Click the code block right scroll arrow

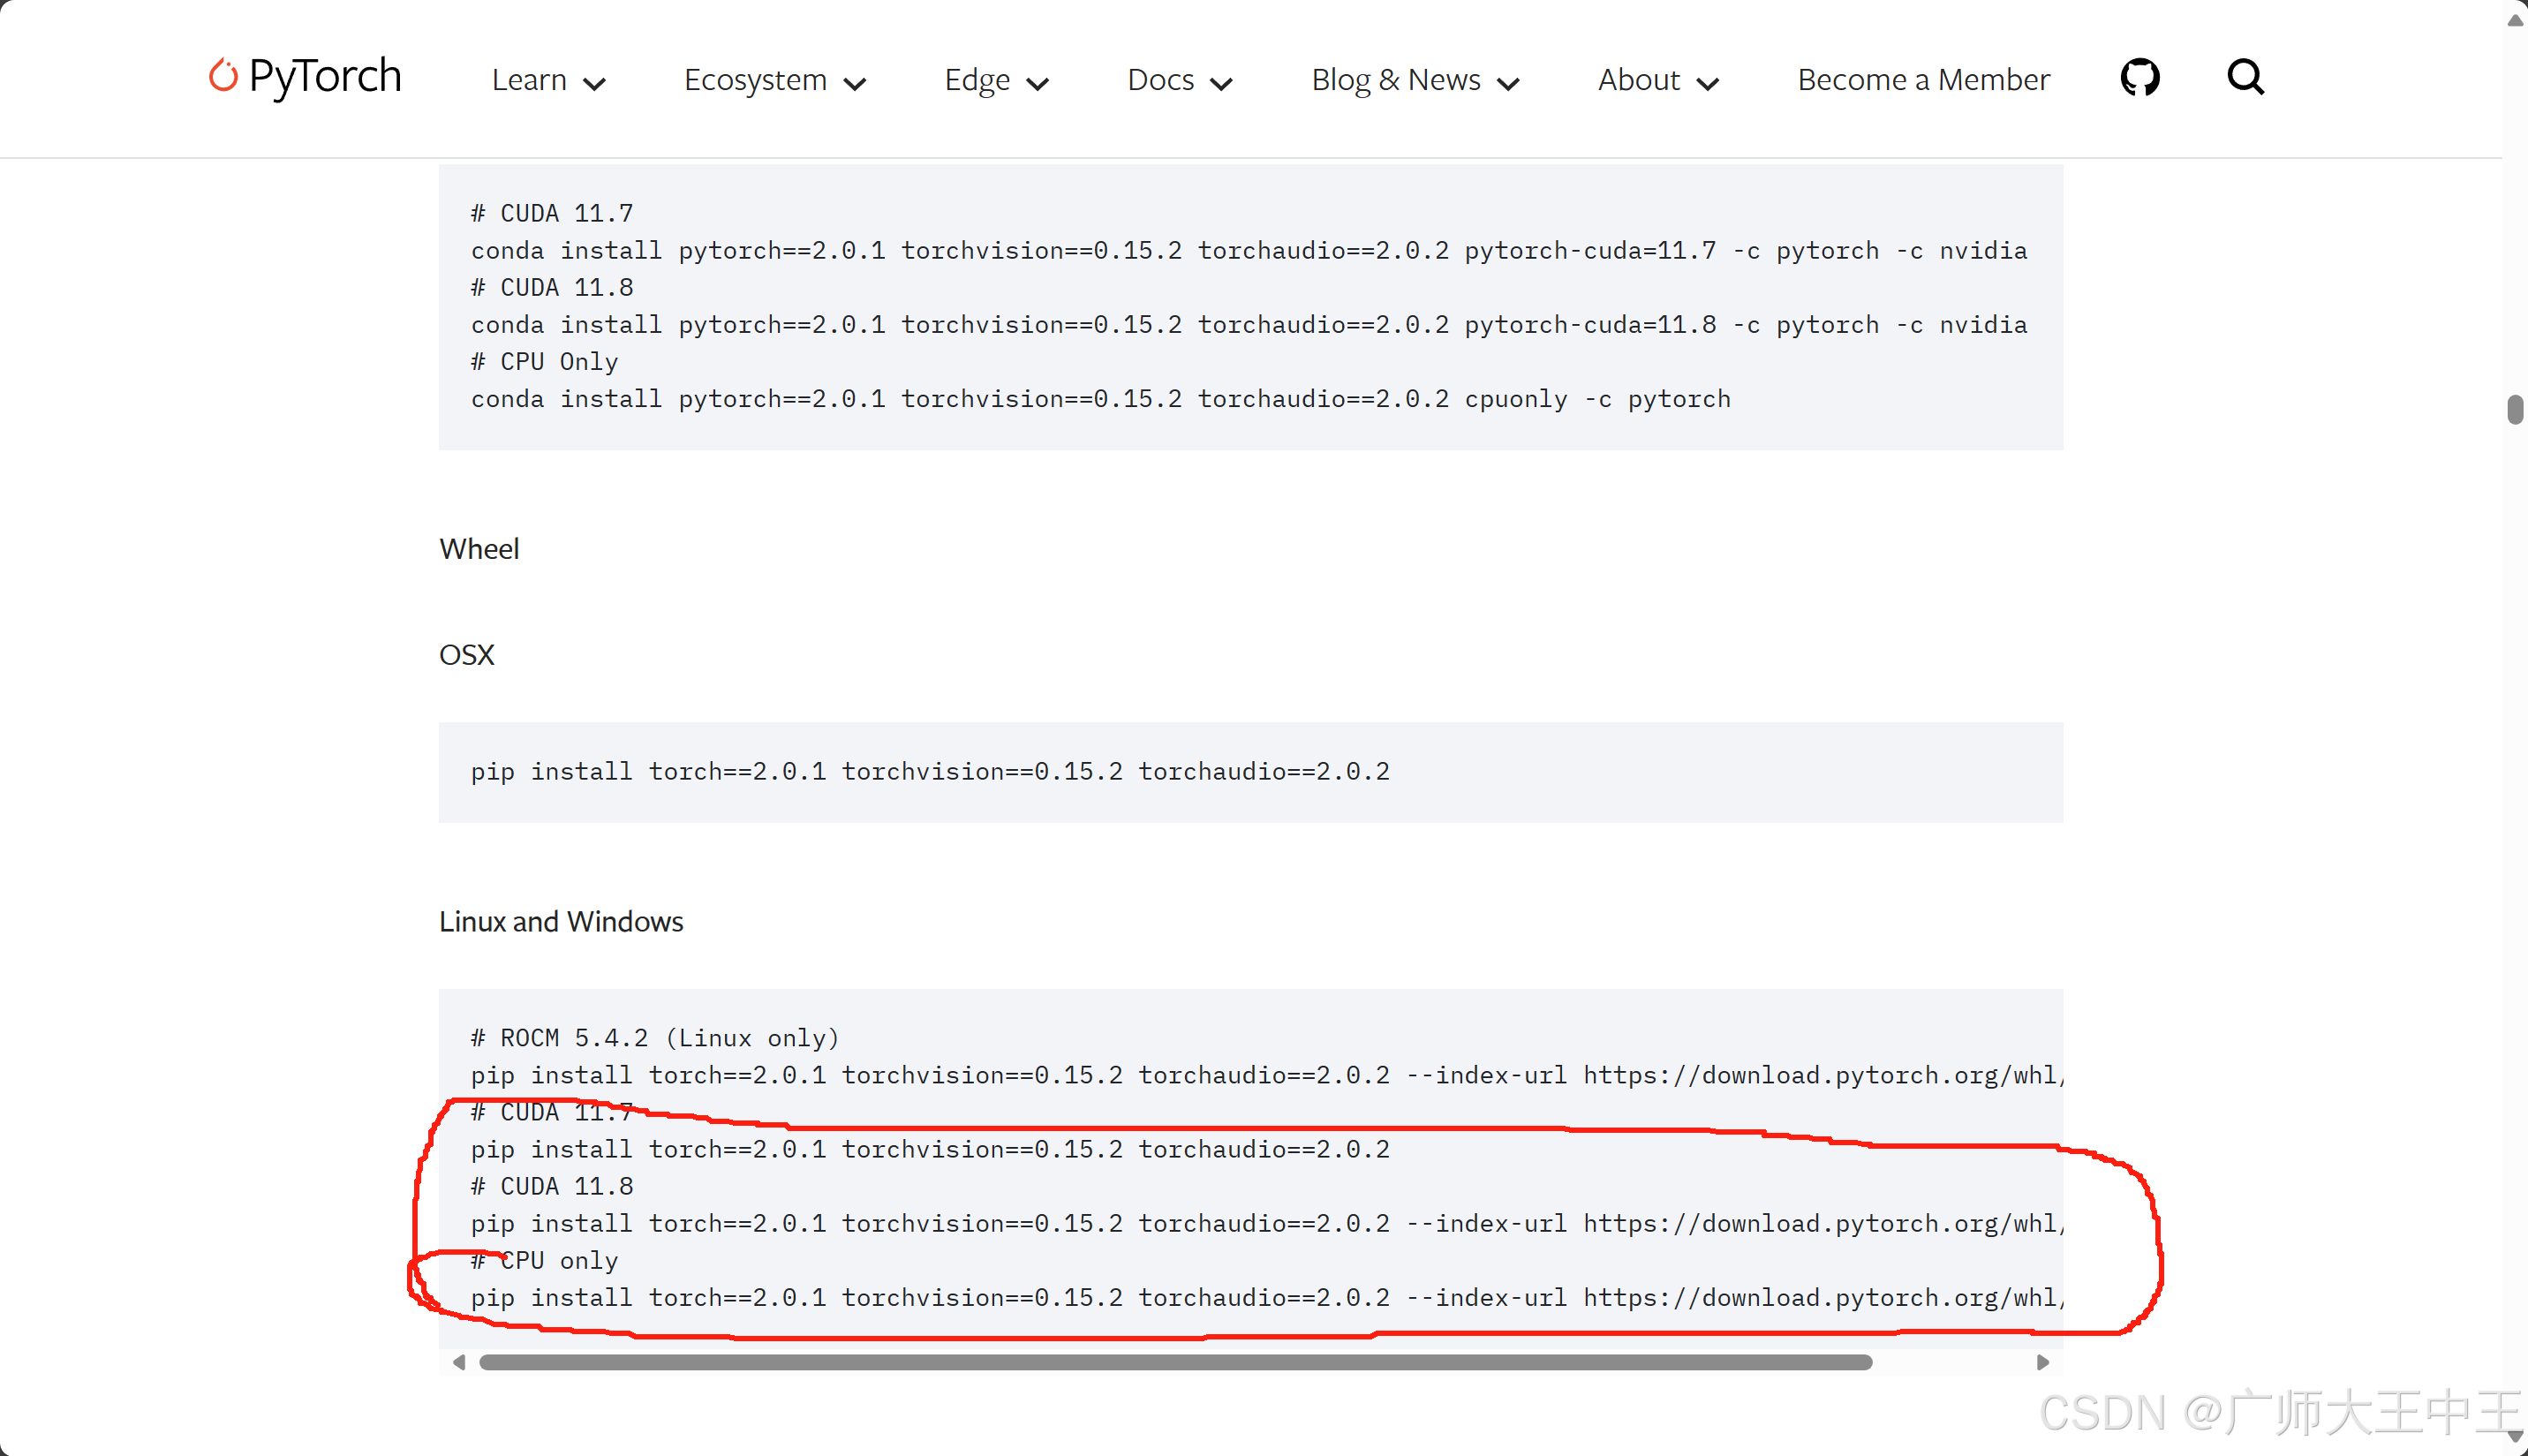[2042, 1362]
